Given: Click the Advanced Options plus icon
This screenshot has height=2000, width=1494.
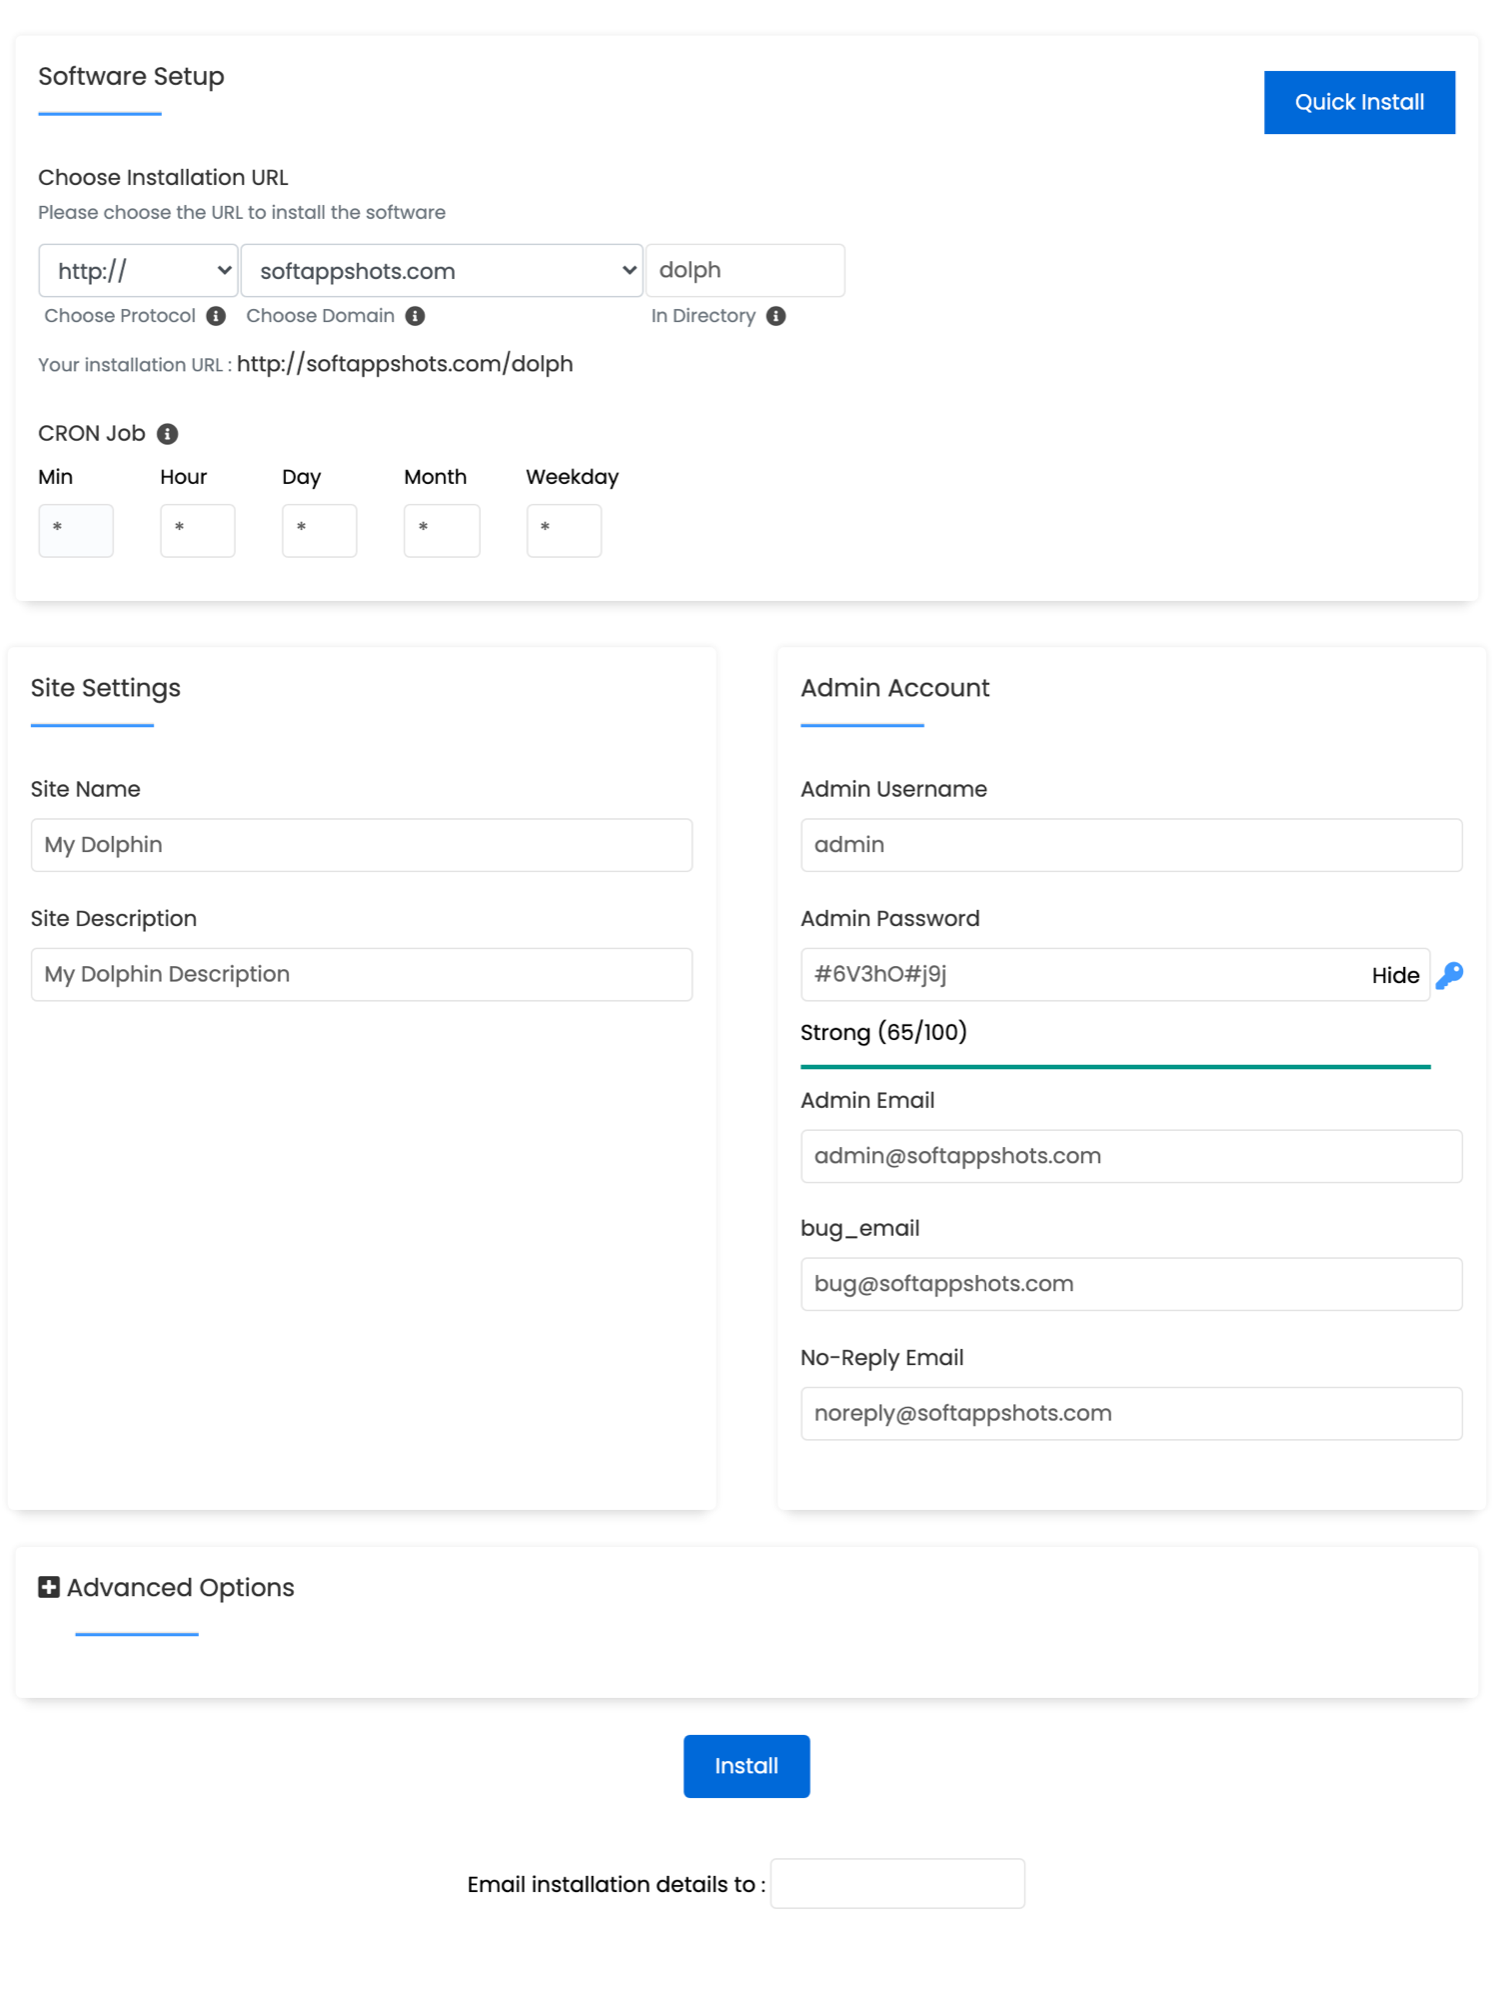Looking at the screenshot, I should click(48, 1587).
